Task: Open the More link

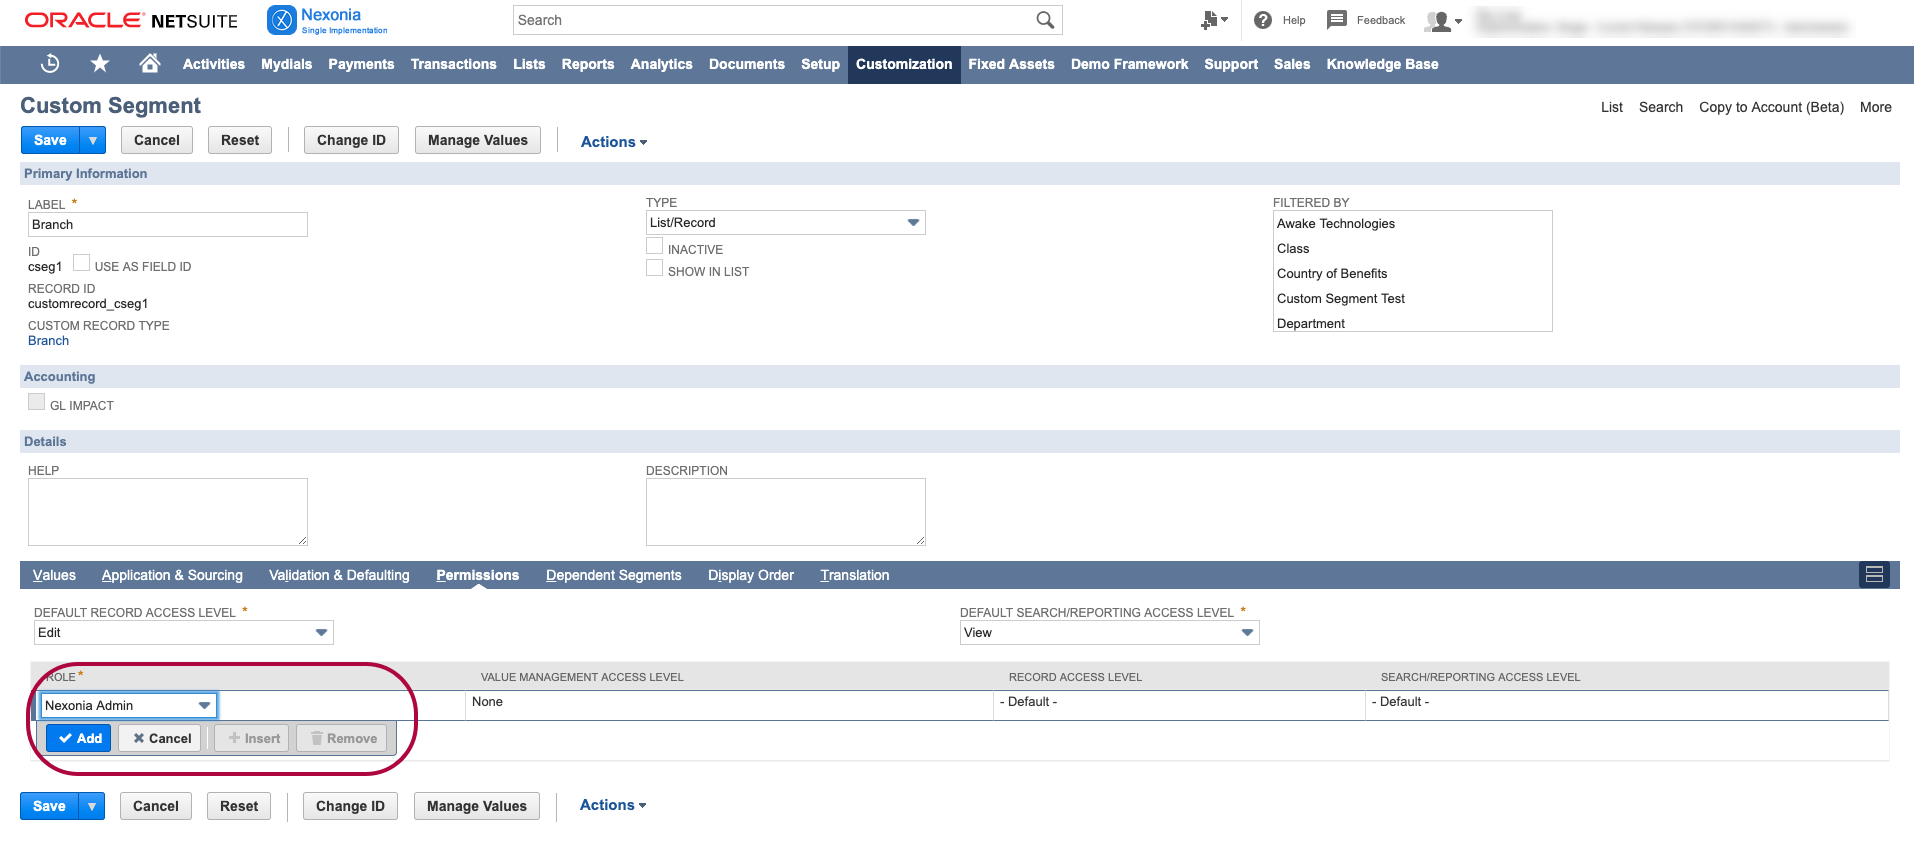Action: click(x=1876, y=107)
